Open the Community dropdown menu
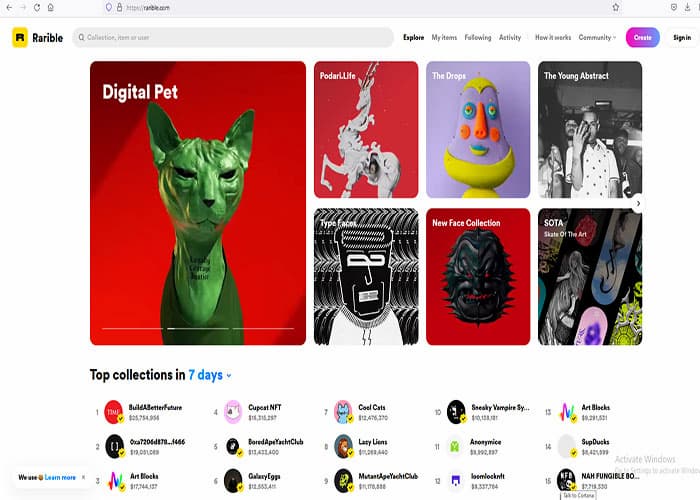This screenshot has width=700, height=500. click(x=598, y=37)
